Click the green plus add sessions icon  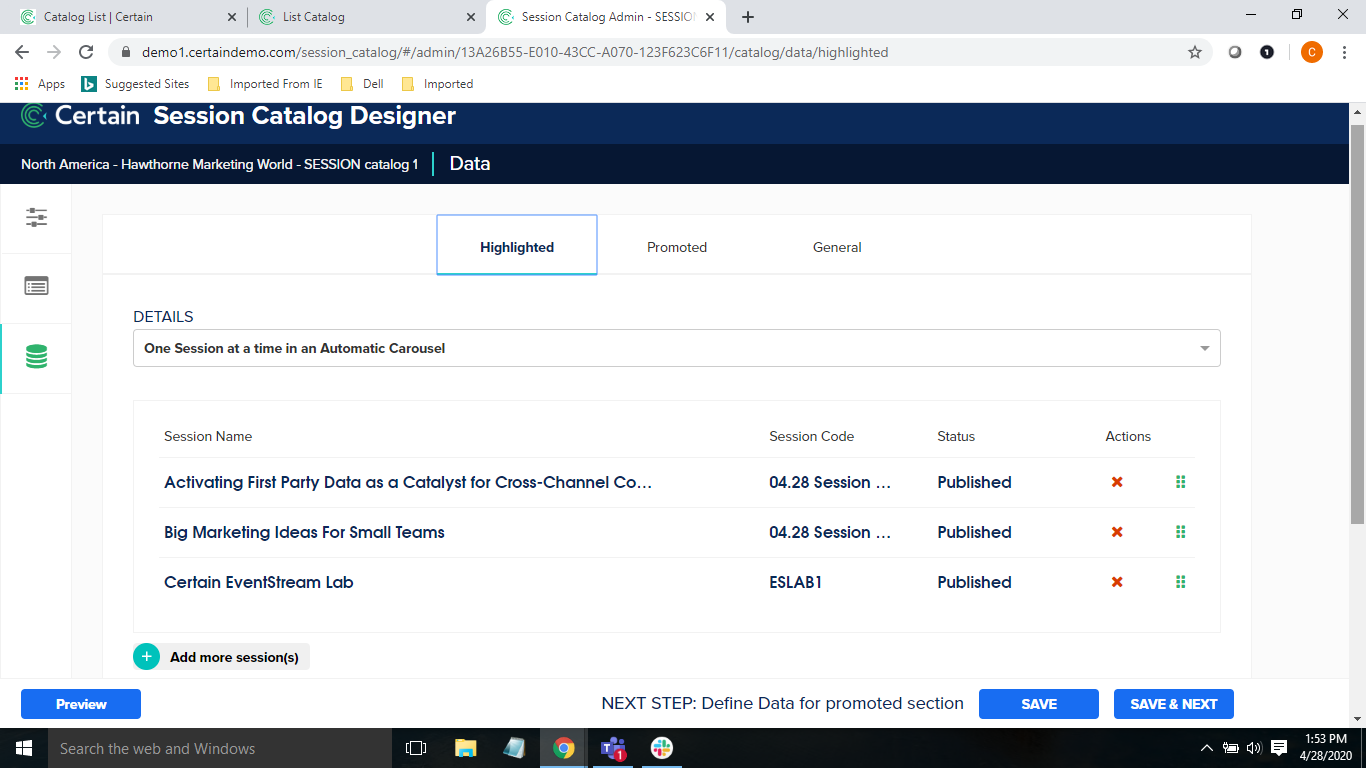146,657
